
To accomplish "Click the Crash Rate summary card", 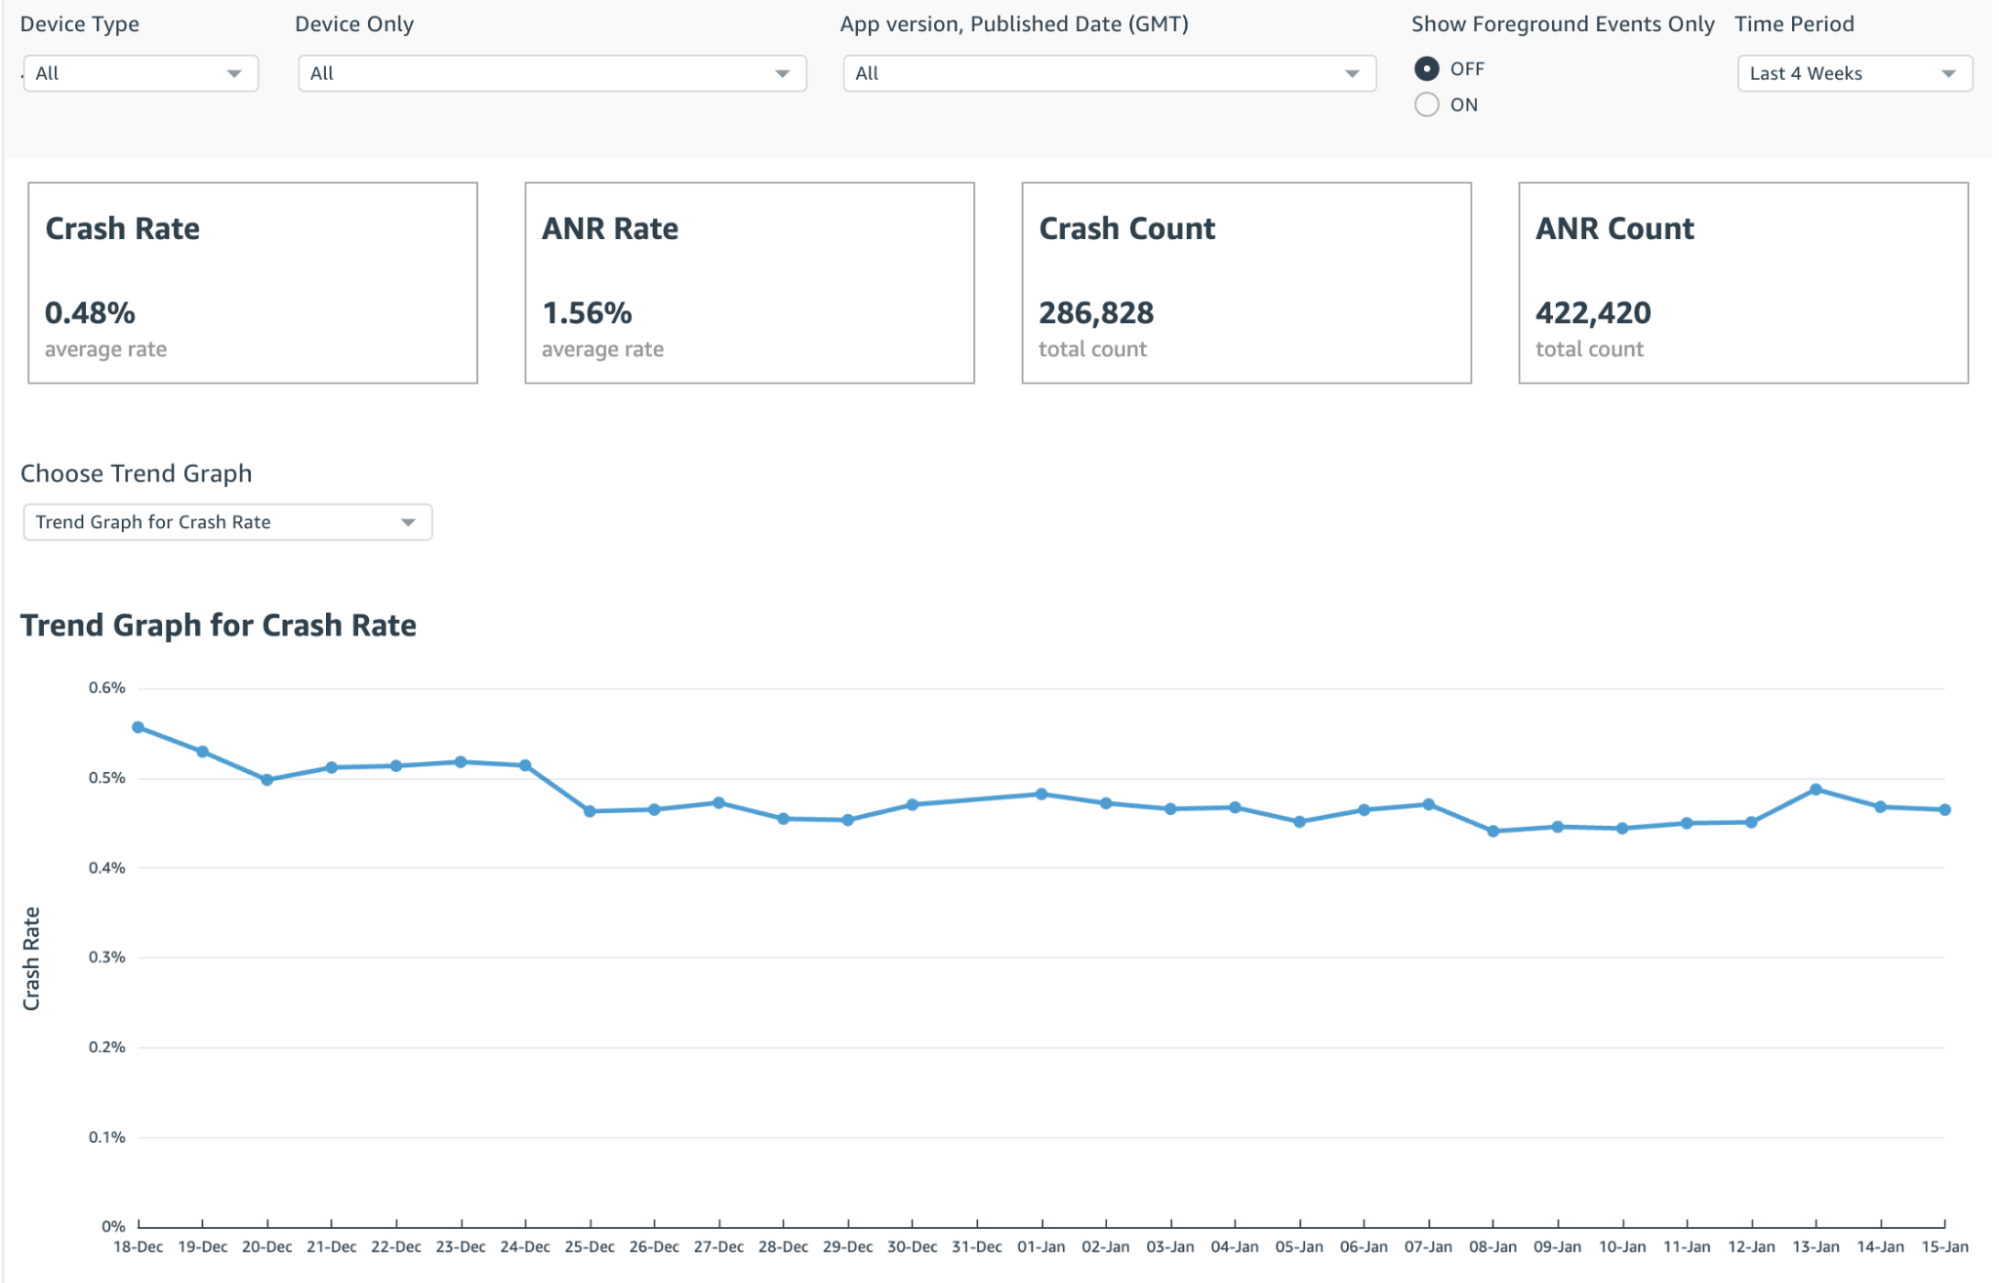I will click(x=252, y=282).
